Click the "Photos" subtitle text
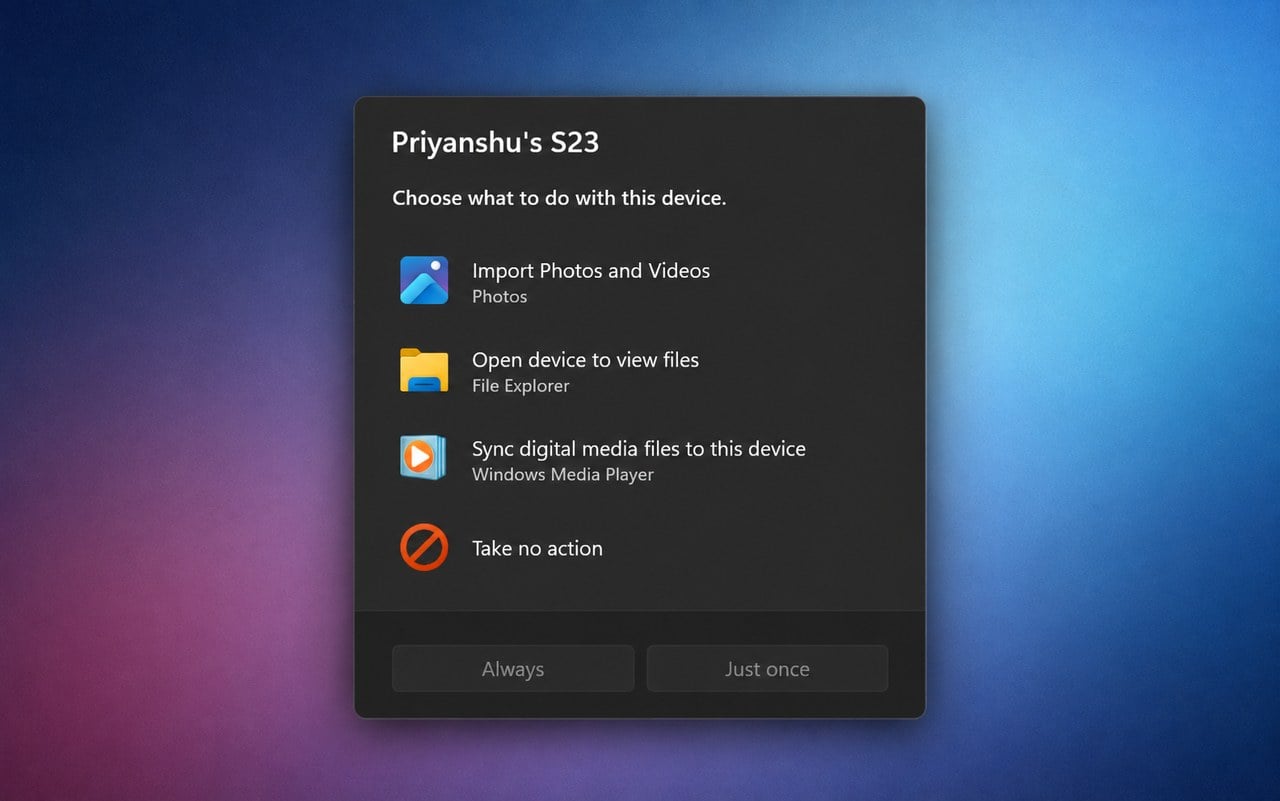Viewport: 1280px width, 801px height. pyautogui.click(x=499, y=297)
